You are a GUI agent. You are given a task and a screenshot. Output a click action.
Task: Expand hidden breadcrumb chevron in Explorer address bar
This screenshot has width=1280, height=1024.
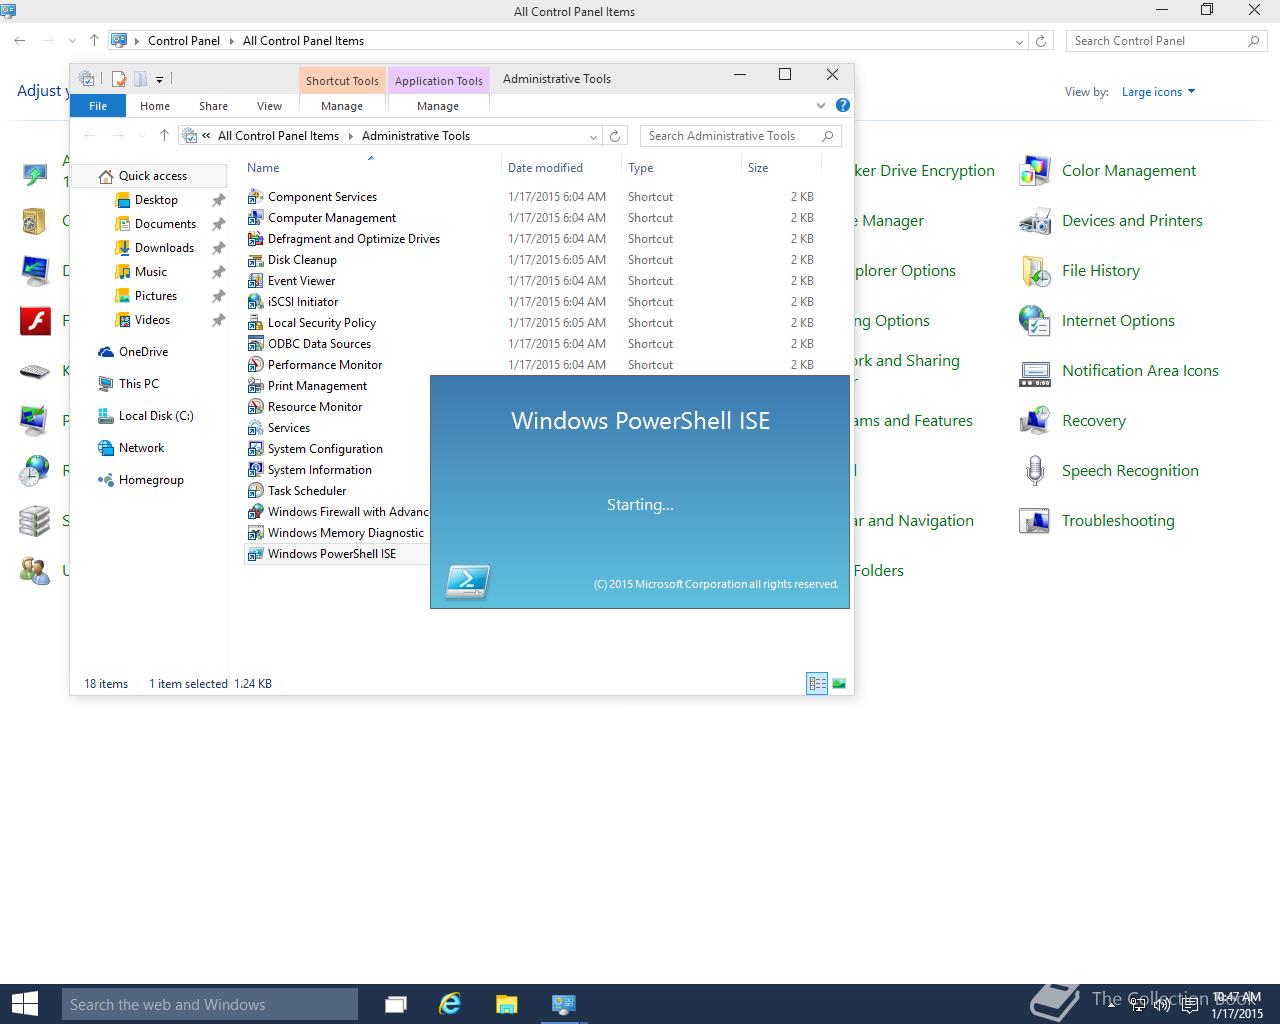tap(206, 136)
